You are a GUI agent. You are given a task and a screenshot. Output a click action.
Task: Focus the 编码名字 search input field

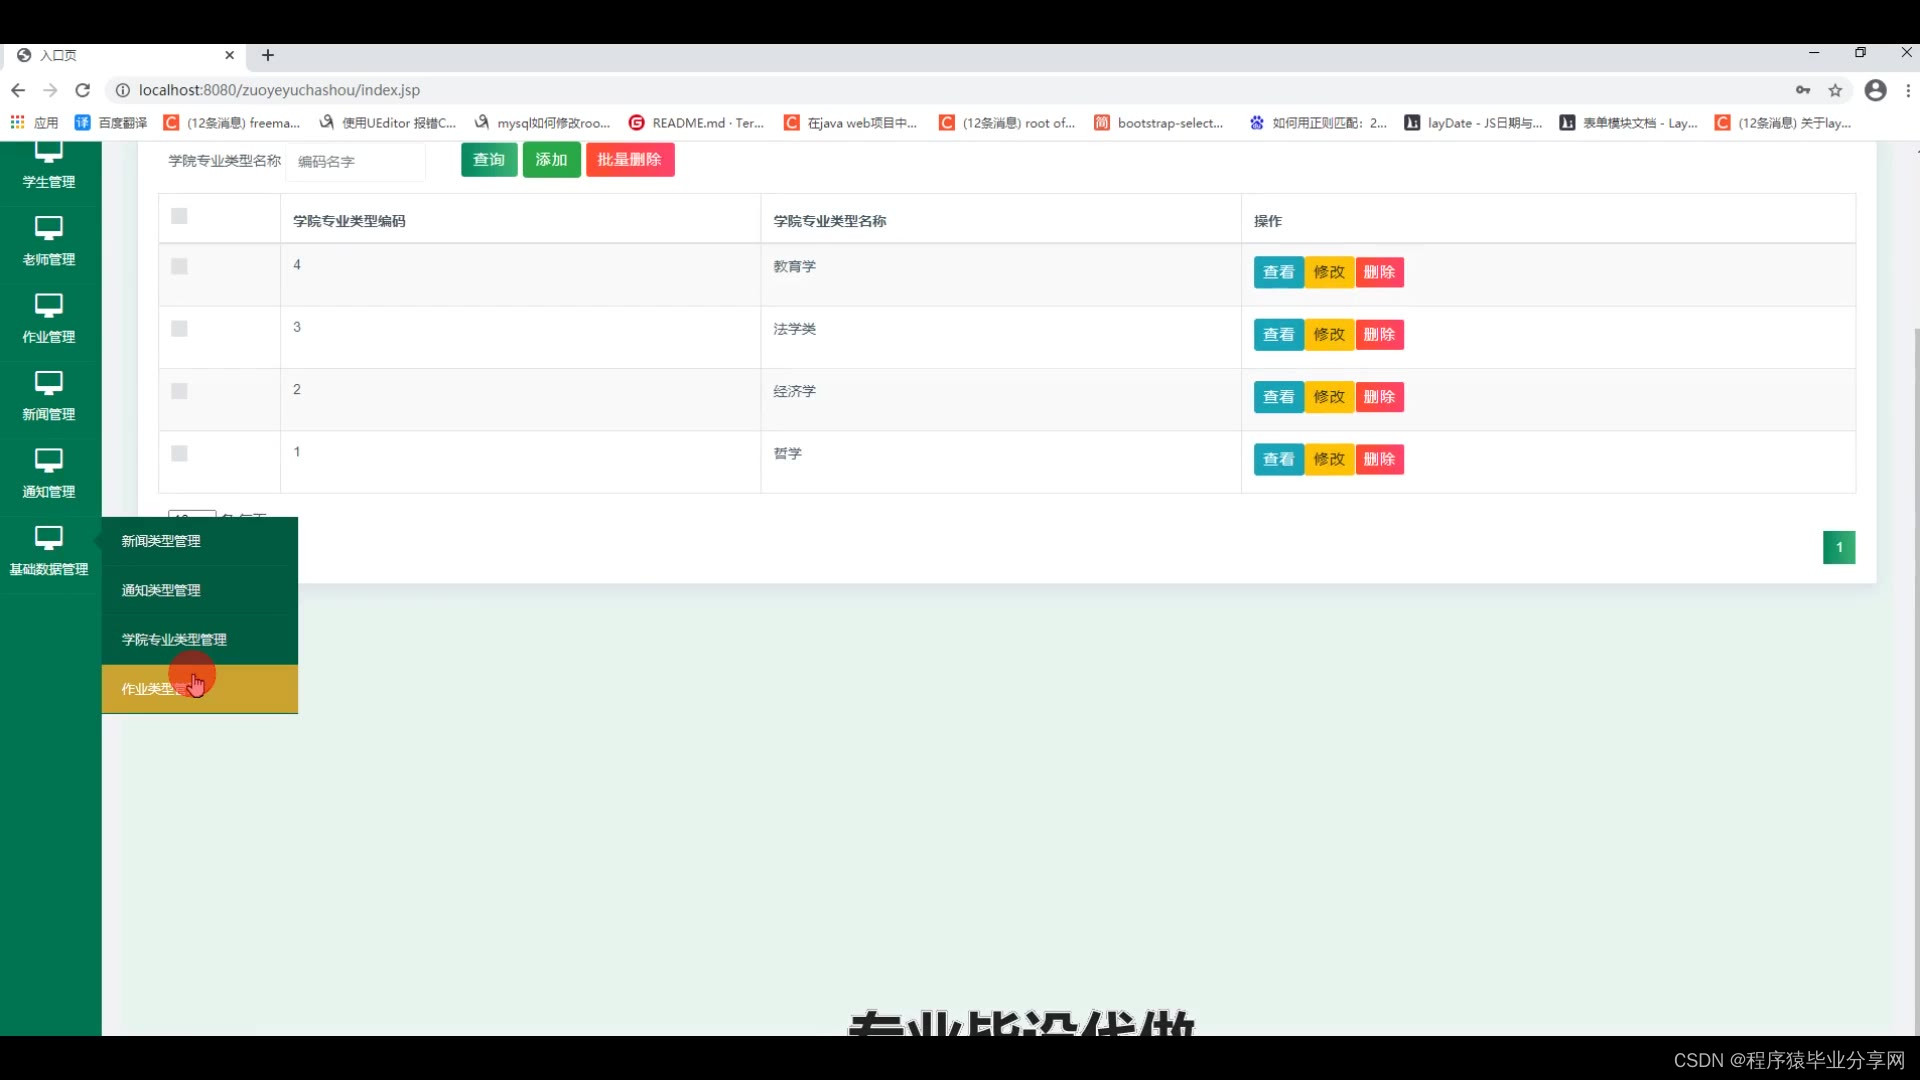(355, 162)
